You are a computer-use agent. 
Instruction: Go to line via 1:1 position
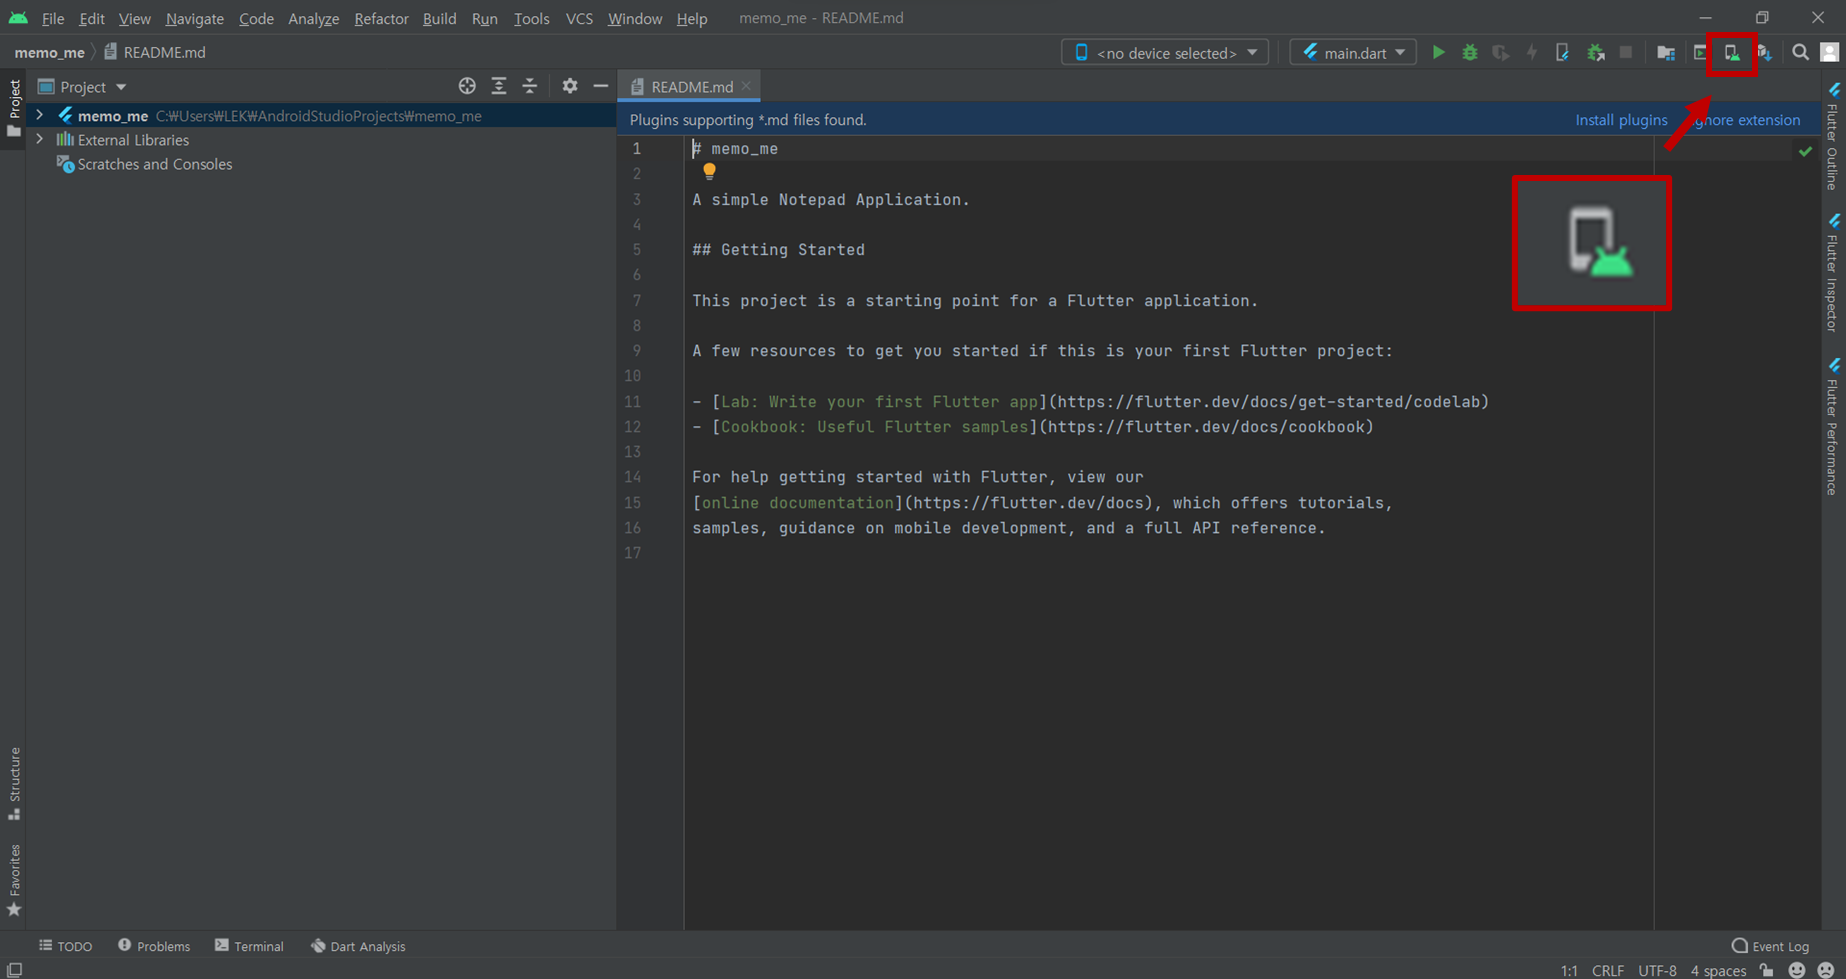(1569, 970)
